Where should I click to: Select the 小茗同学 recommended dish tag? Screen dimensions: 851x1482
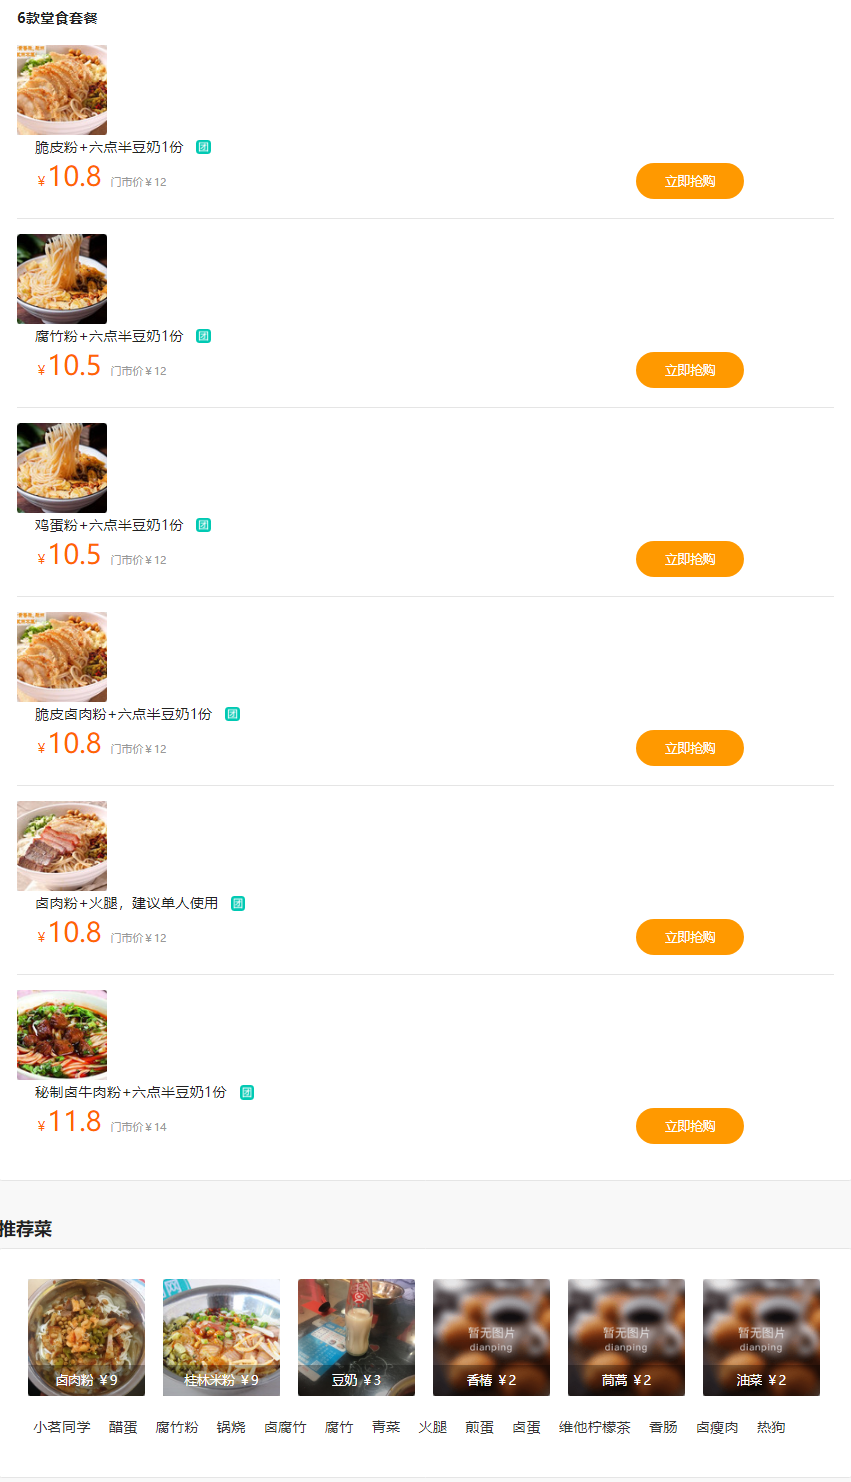(62, 1427)
